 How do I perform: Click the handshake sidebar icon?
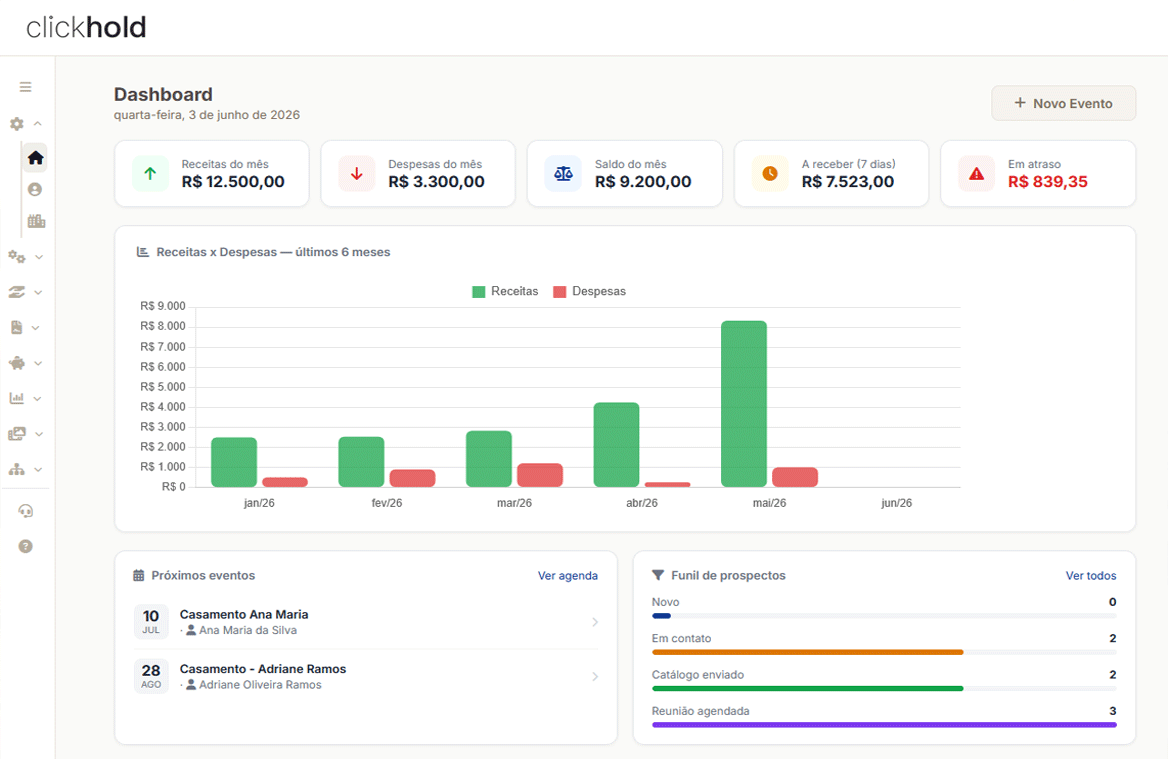pyautogui.click(x=16, y=292)
